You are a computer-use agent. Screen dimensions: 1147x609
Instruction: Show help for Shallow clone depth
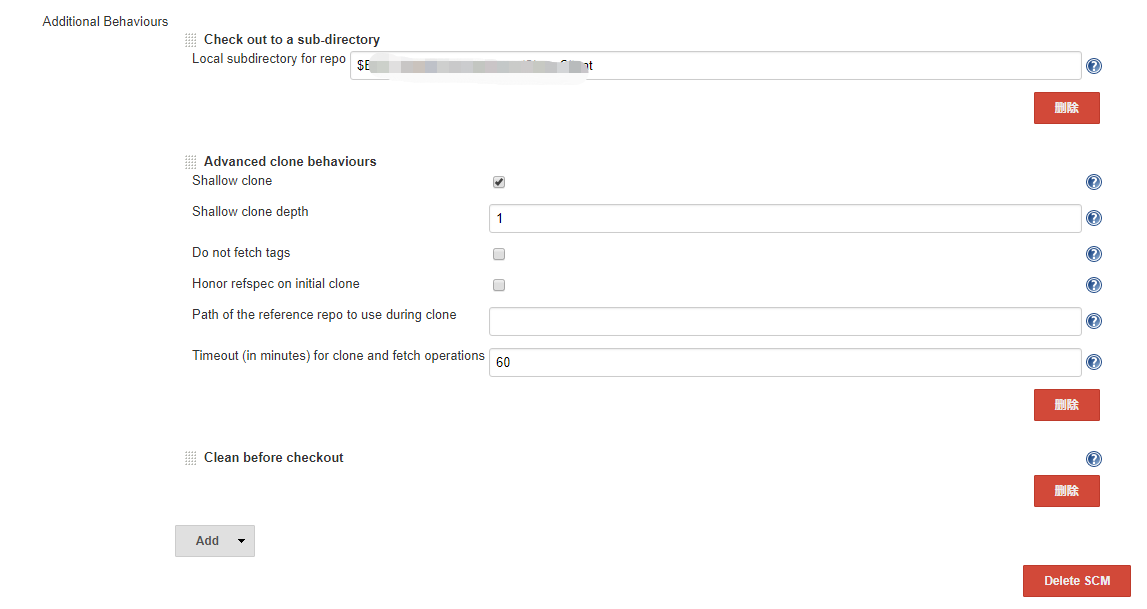(1094, 218)
